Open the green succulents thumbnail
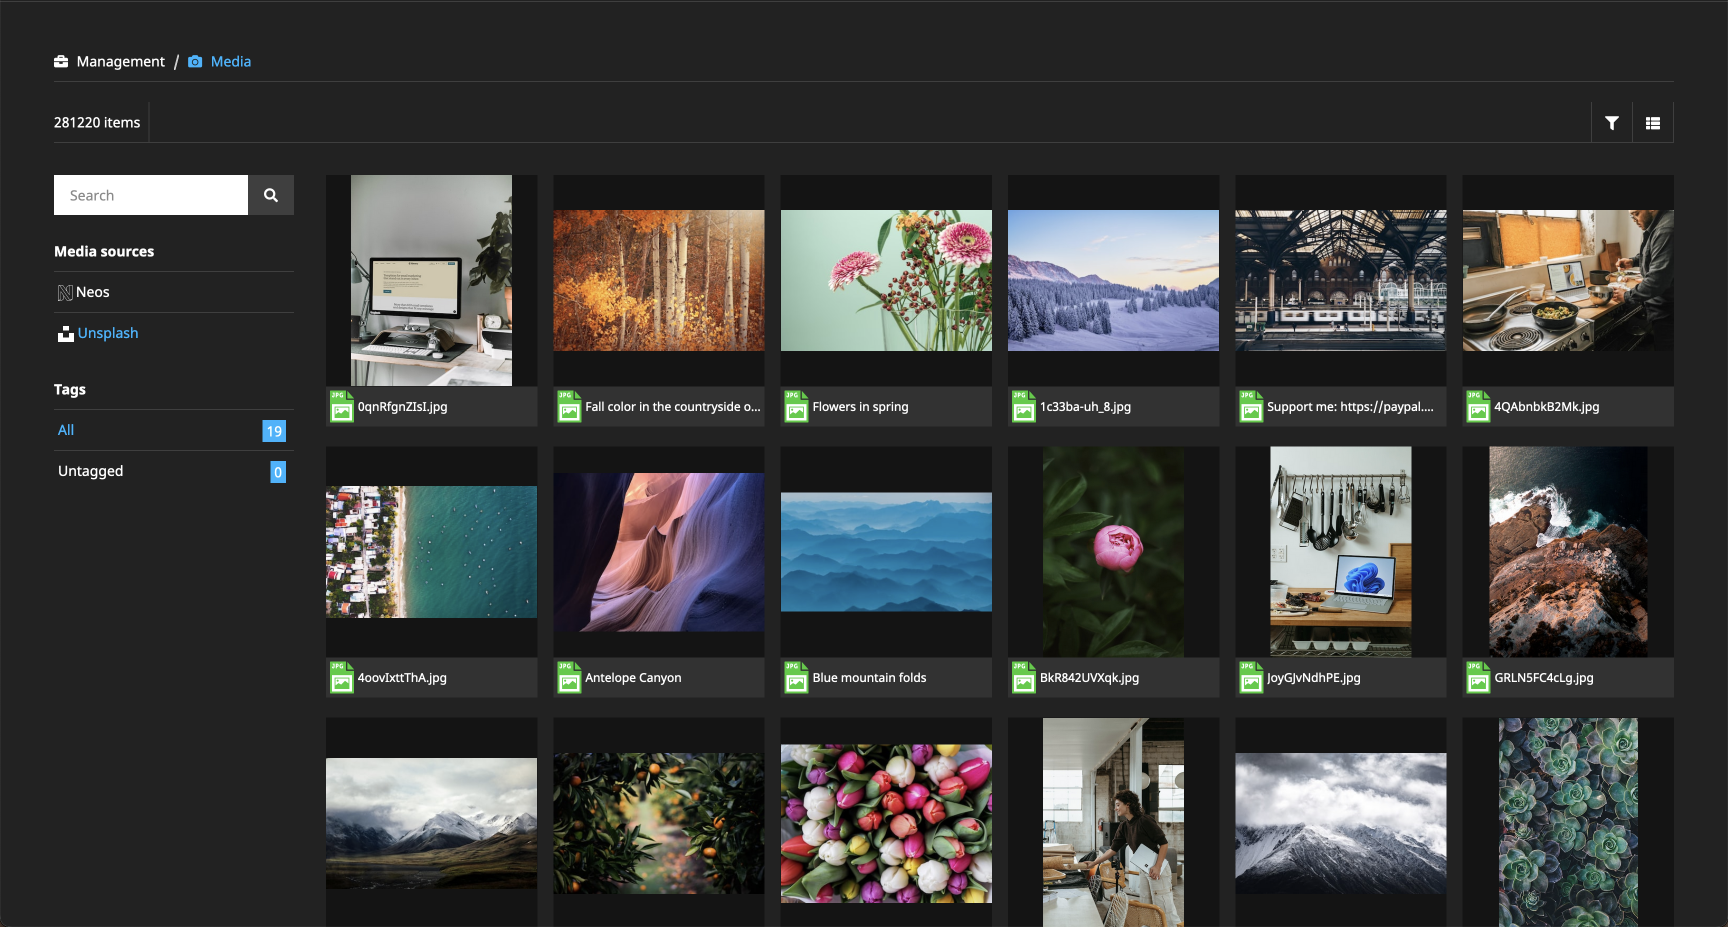The height and width of the screenshot is (927, 1728). (1568, 822)
